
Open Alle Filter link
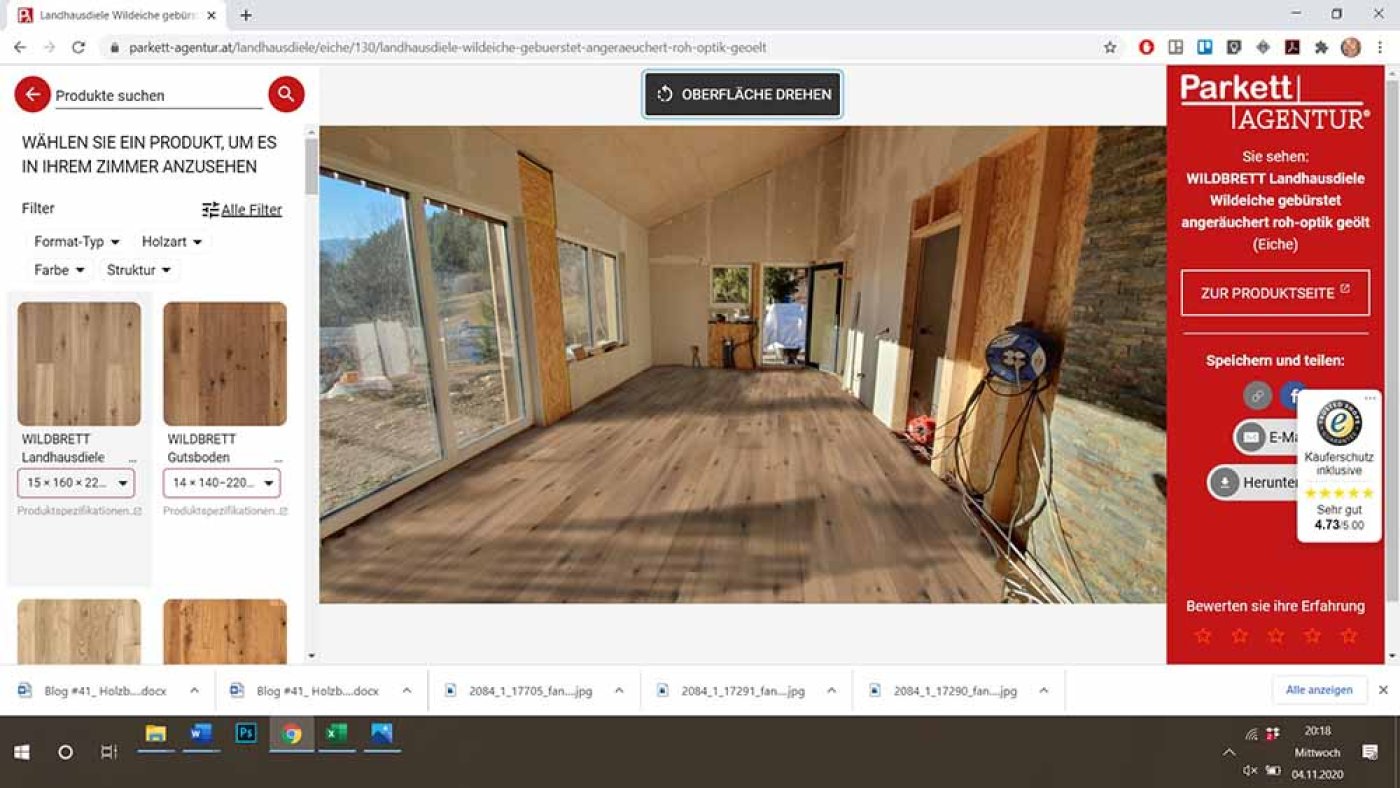pos(242,210)
